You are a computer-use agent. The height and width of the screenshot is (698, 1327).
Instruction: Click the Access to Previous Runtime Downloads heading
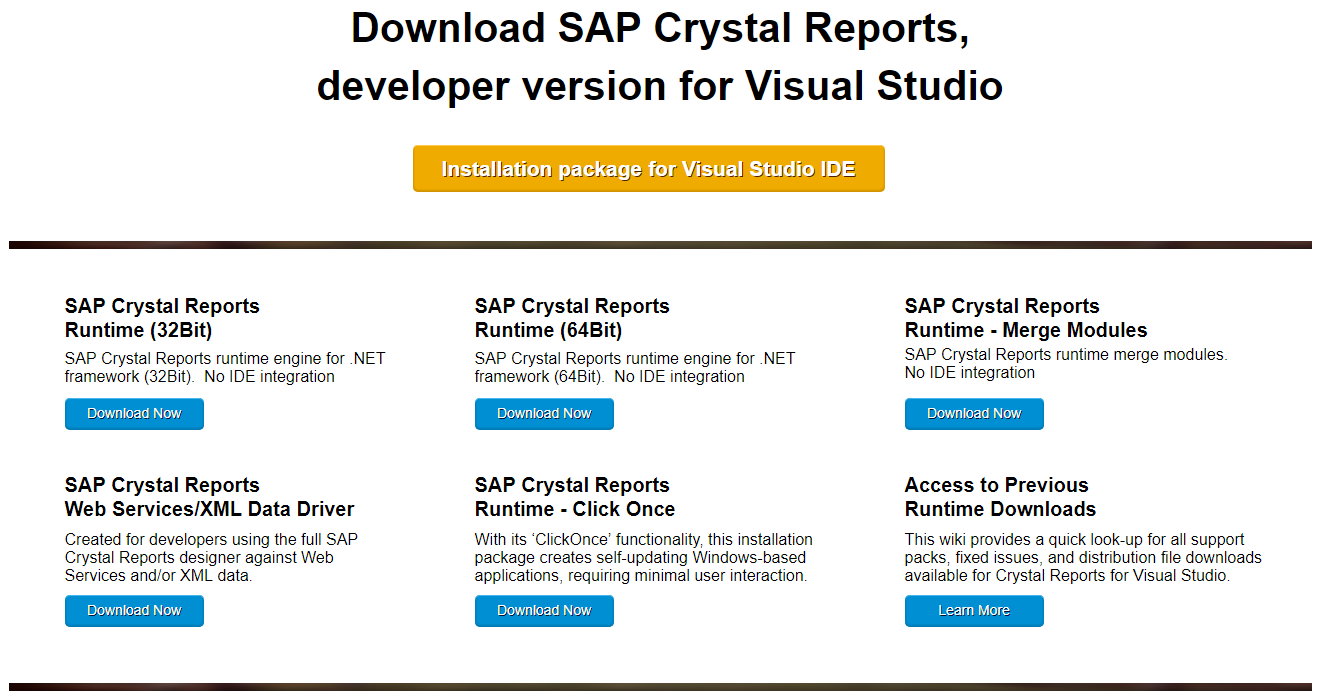coord(1000,497)
